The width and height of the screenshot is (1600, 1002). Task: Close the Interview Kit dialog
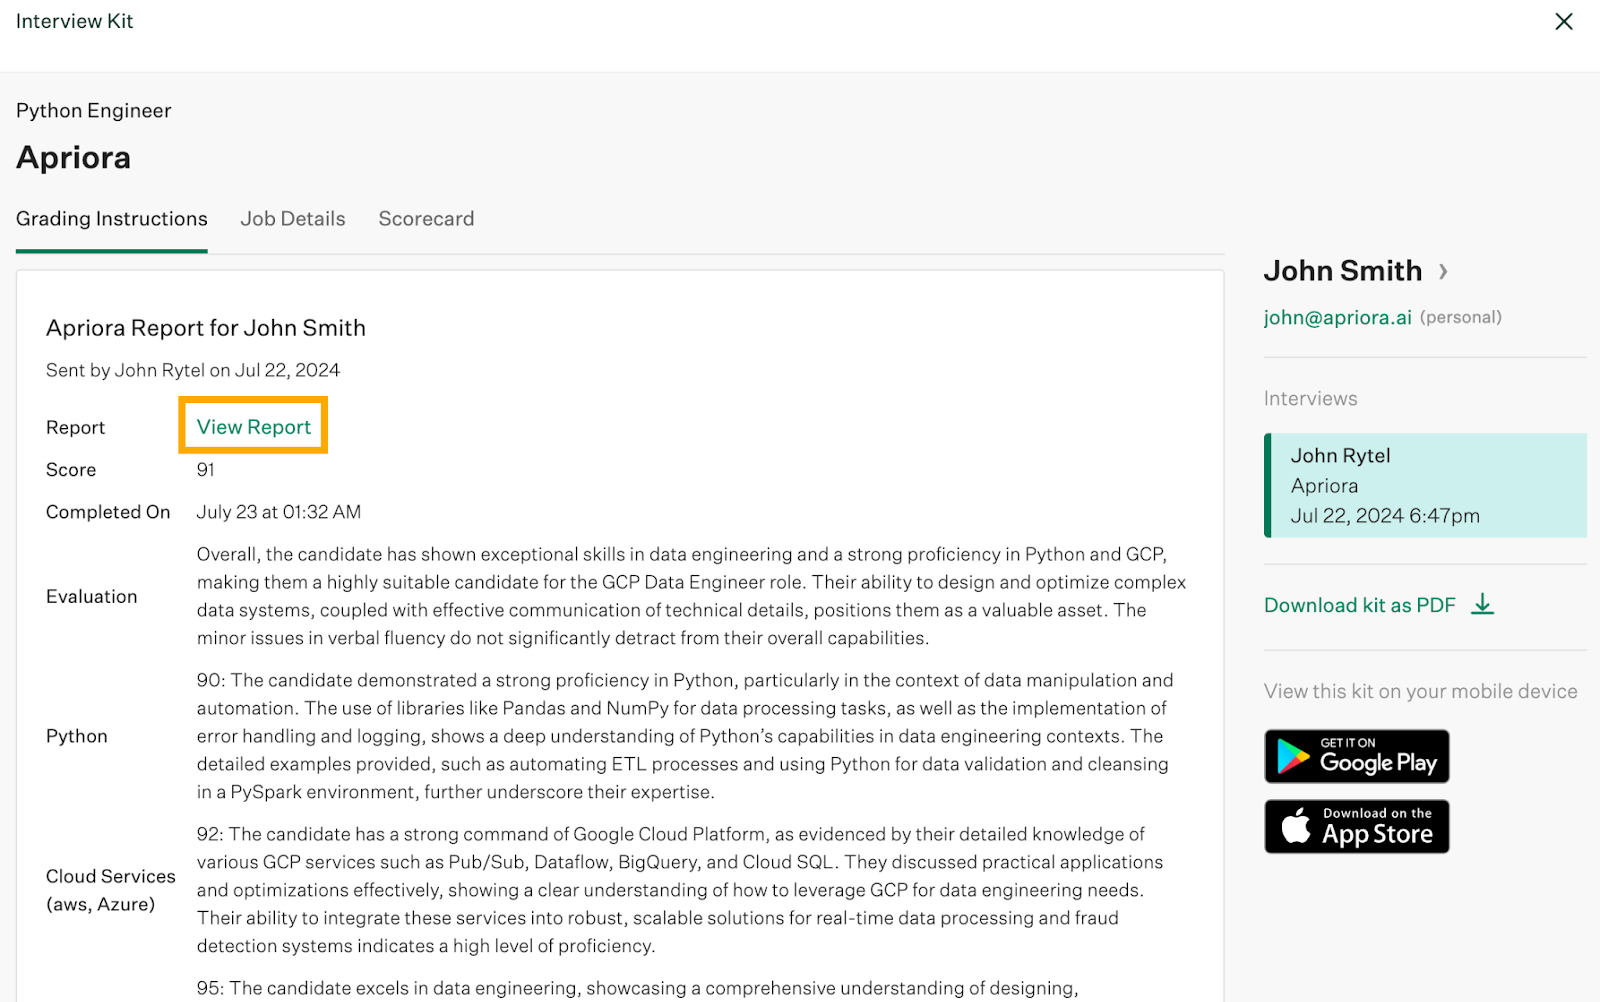pos(1564,21)
